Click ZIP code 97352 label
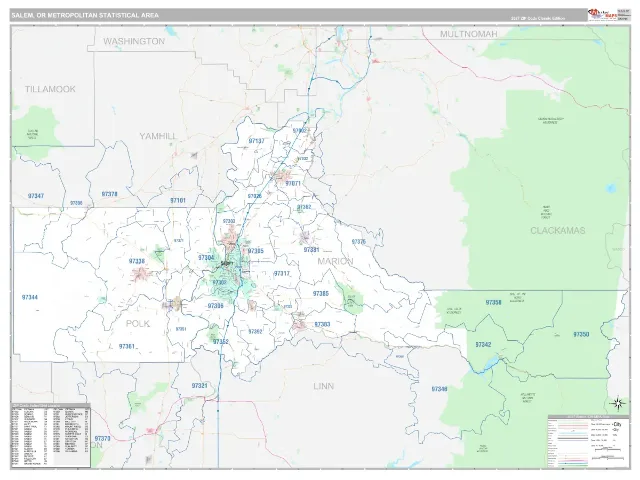This screenshot has width=640, height=480. pos(220,342)
